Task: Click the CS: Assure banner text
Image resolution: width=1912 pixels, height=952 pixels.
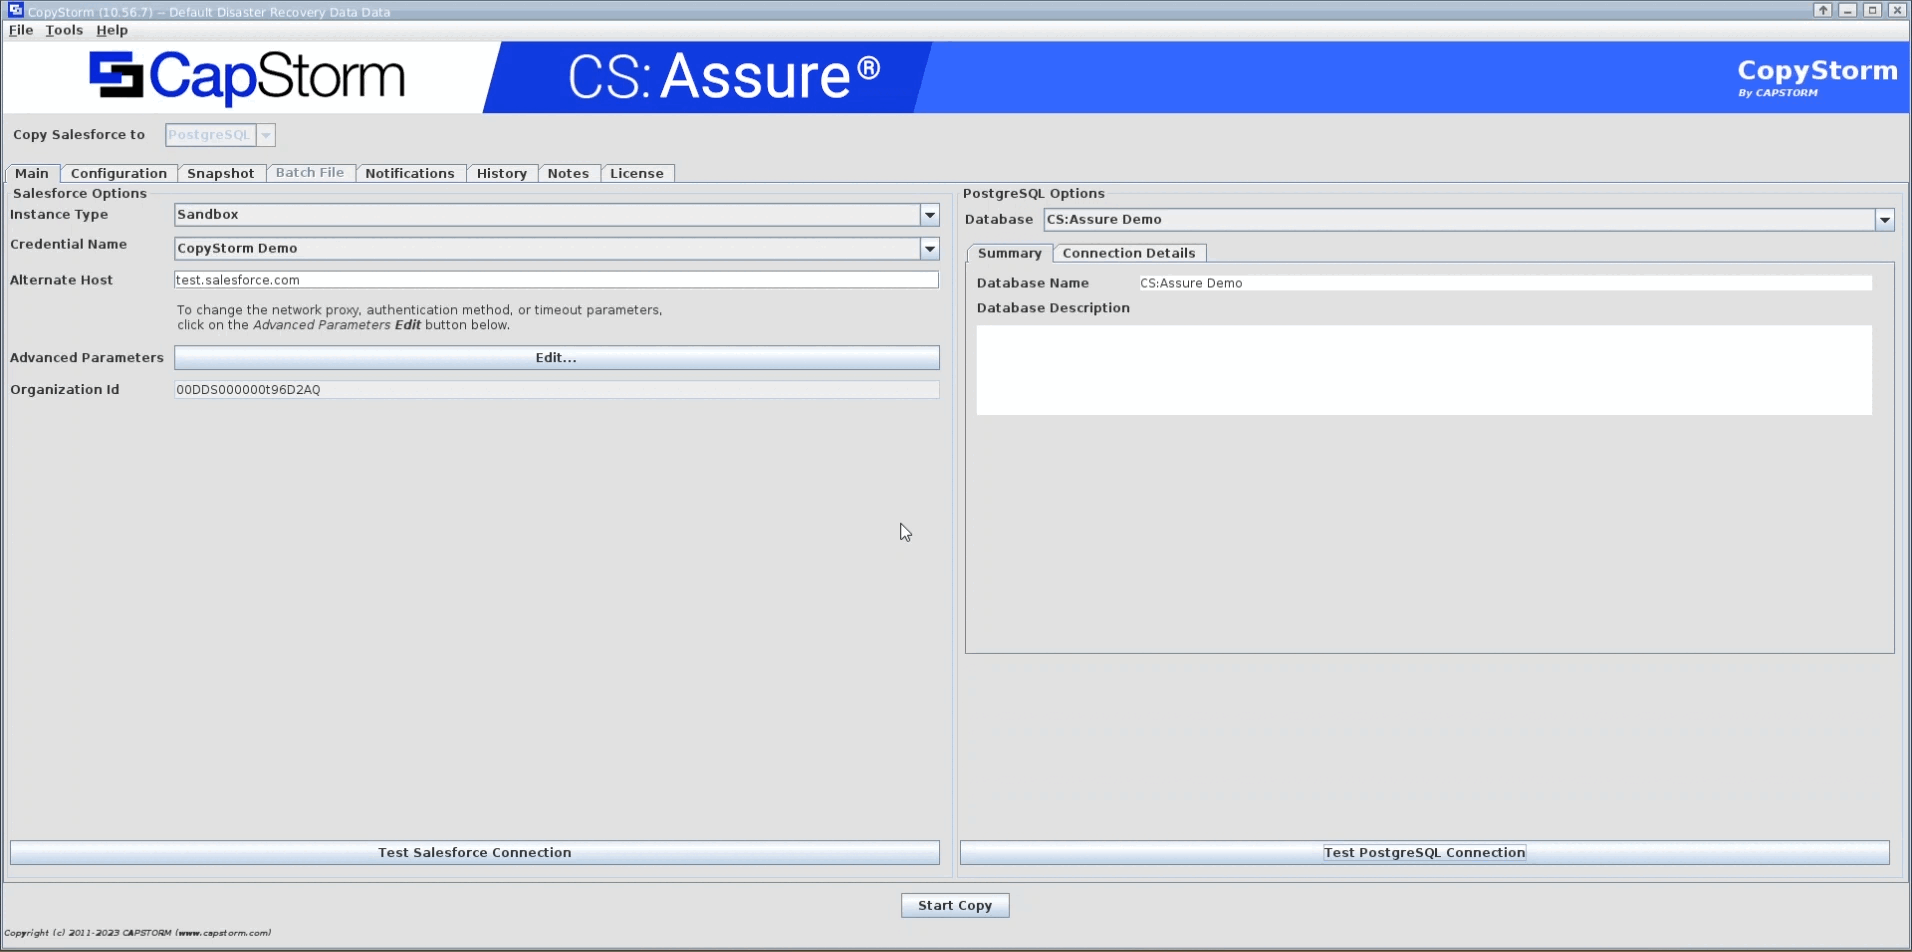Action: tap(724, 76)
